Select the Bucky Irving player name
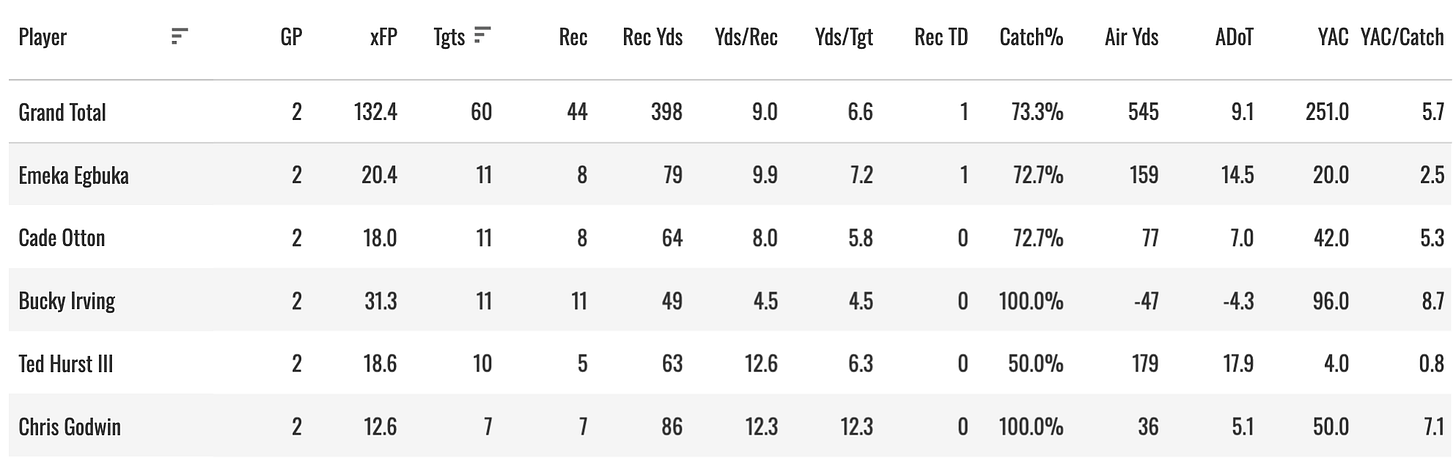 [67, 301]
